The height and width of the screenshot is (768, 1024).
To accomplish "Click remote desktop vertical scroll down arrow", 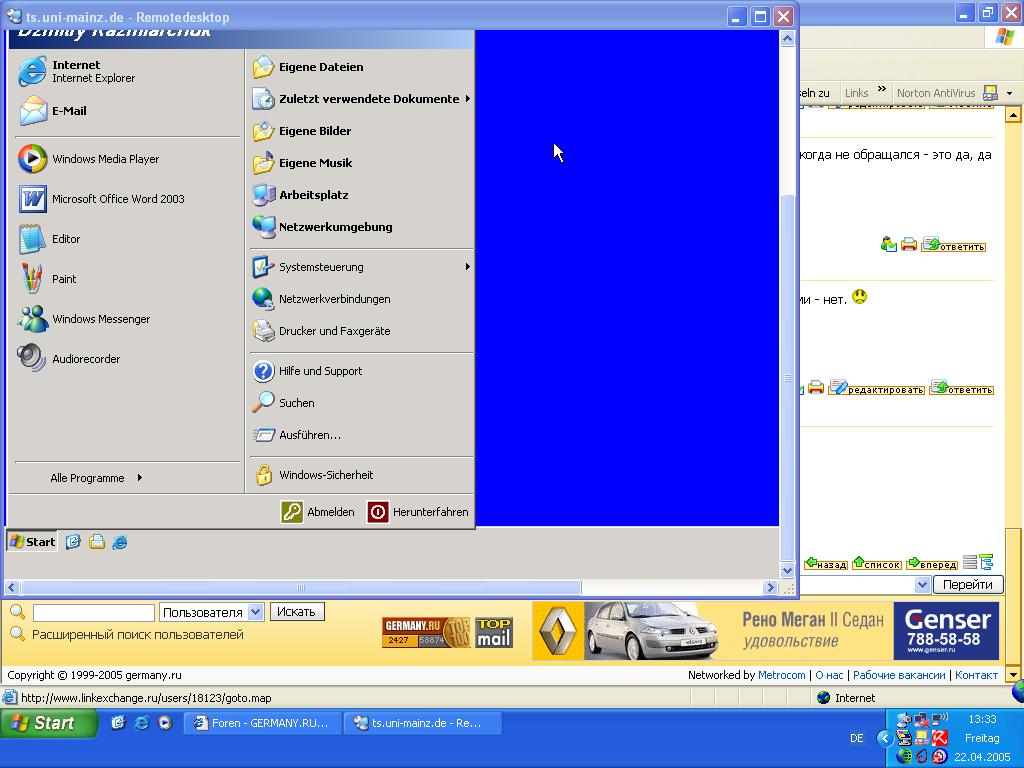I will (x=787, y=569).
